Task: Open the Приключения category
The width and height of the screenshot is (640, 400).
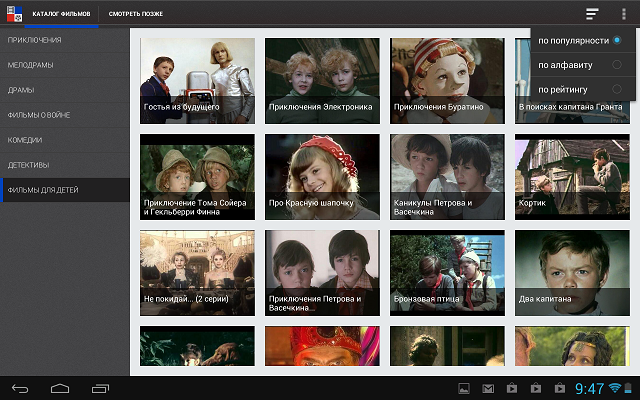Action: [x=65, y=40]
